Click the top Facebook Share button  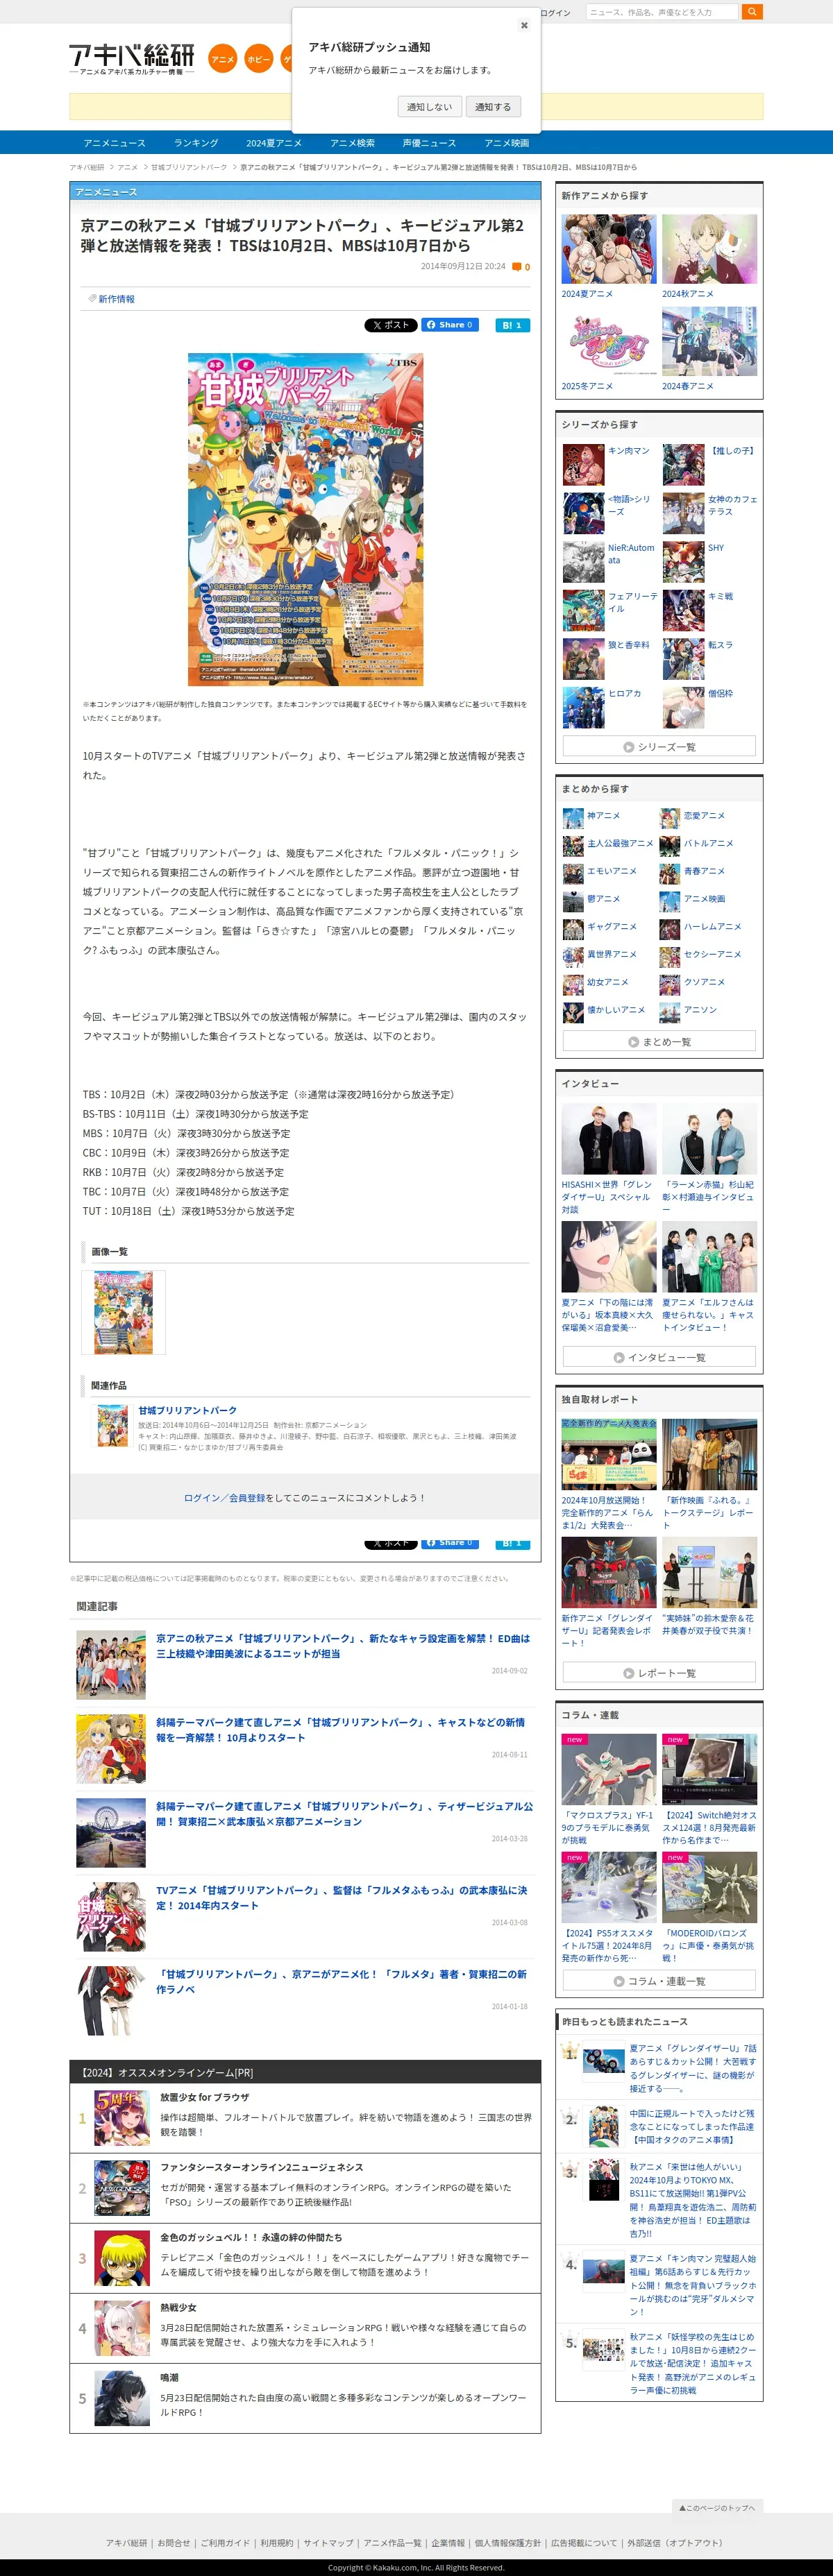point(450,325)
